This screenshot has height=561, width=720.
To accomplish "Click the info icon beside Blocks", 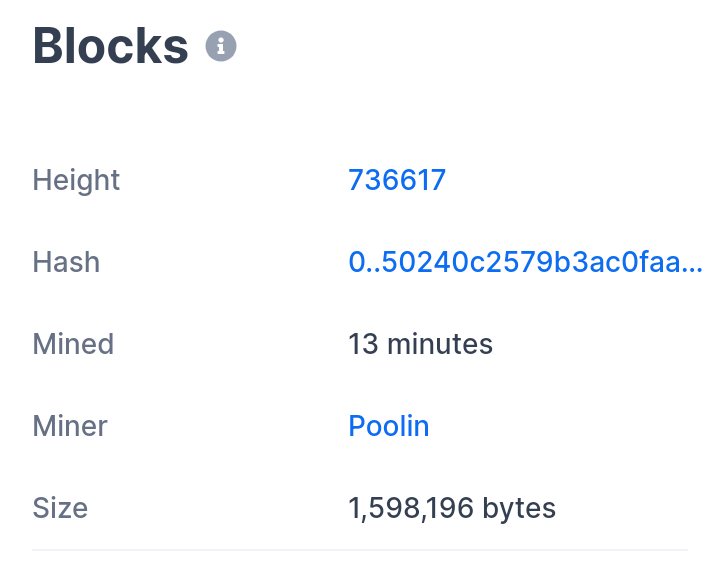I will 221,46.
